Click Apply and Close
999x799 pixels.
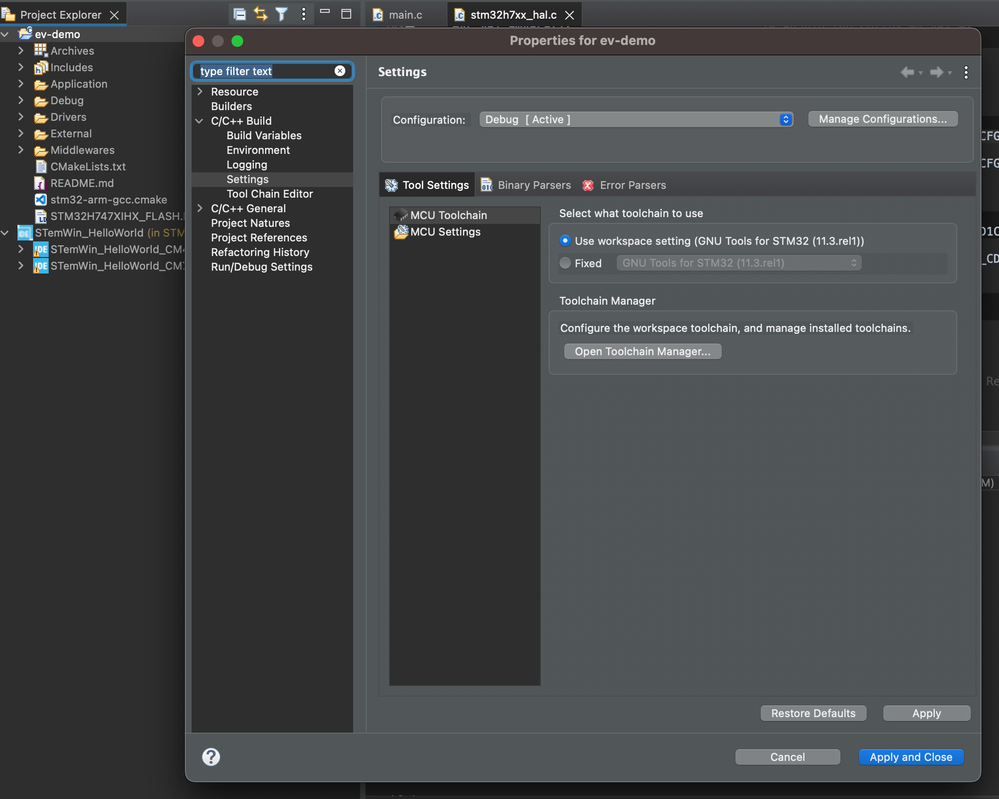(910, 757)
